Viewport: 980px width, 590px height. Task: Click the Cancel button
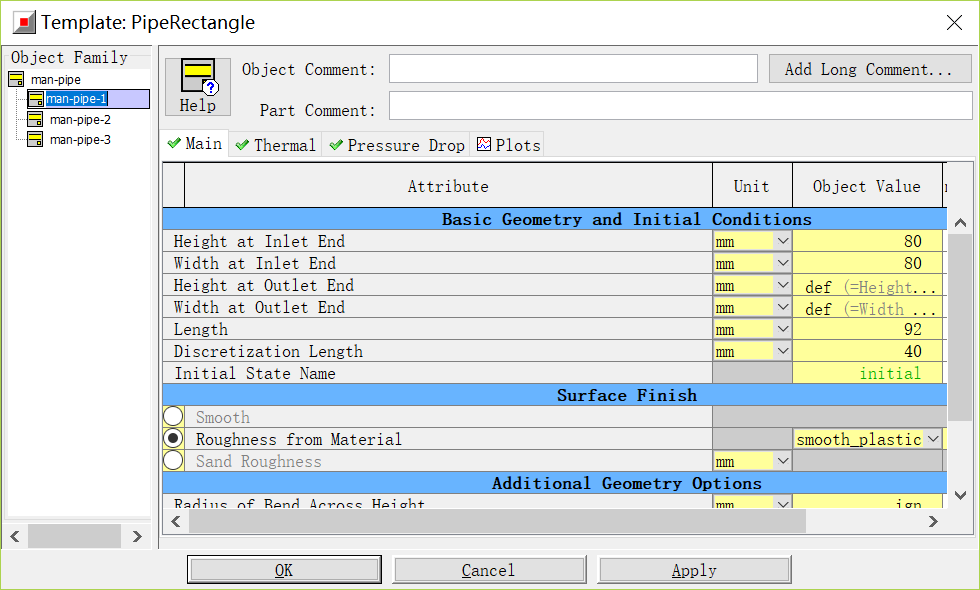(489, 570)
